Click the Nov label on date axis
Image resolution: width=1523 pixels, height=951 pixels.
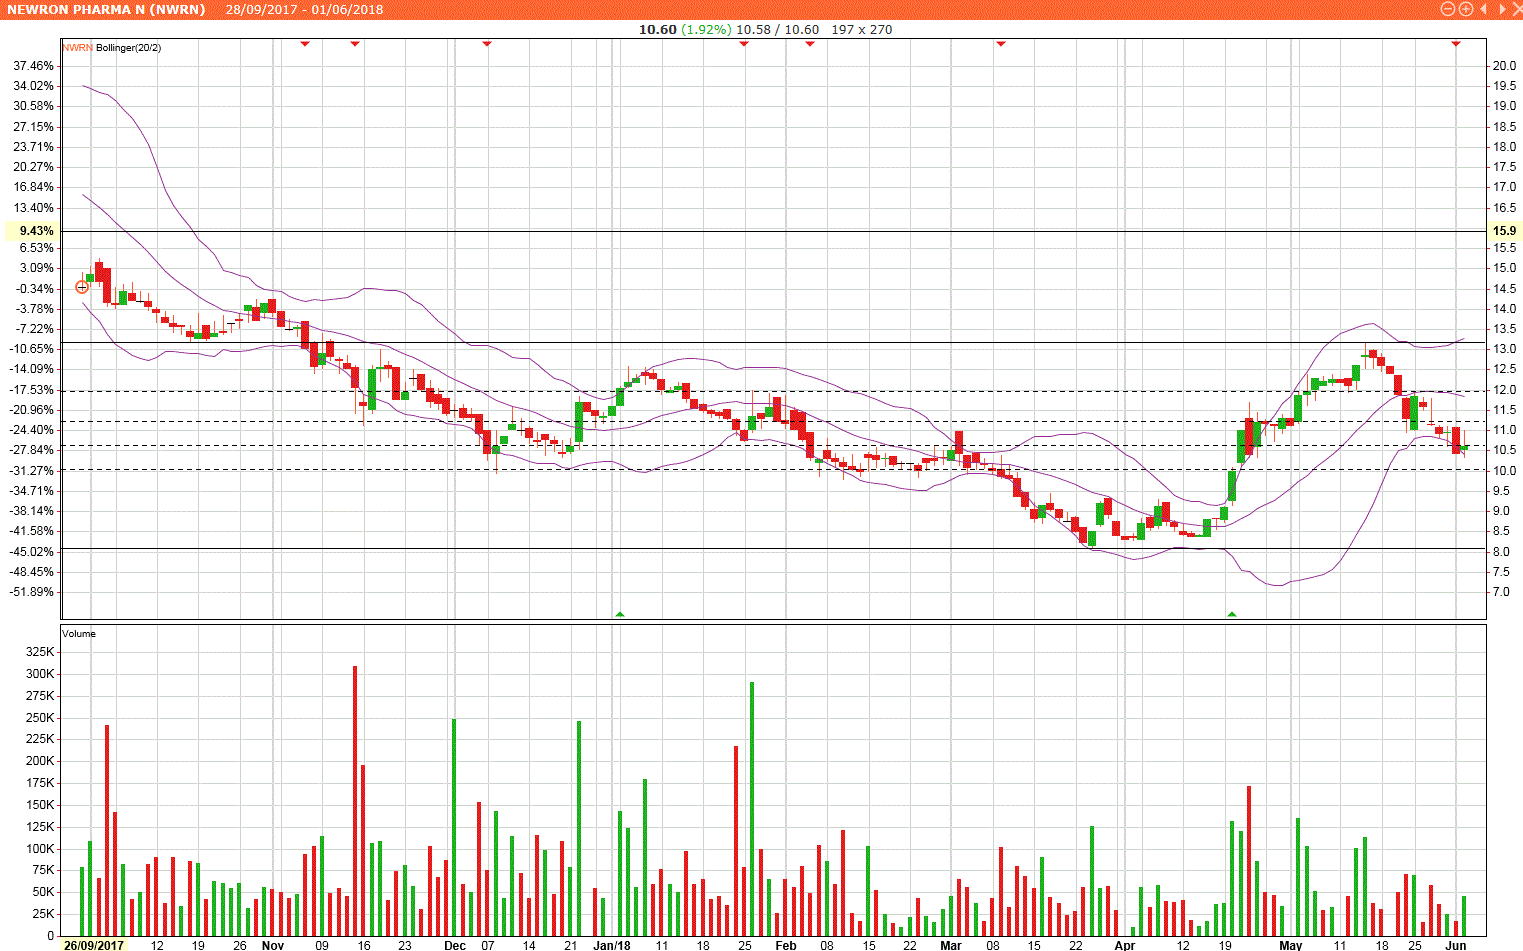click(x=273, y=944)
